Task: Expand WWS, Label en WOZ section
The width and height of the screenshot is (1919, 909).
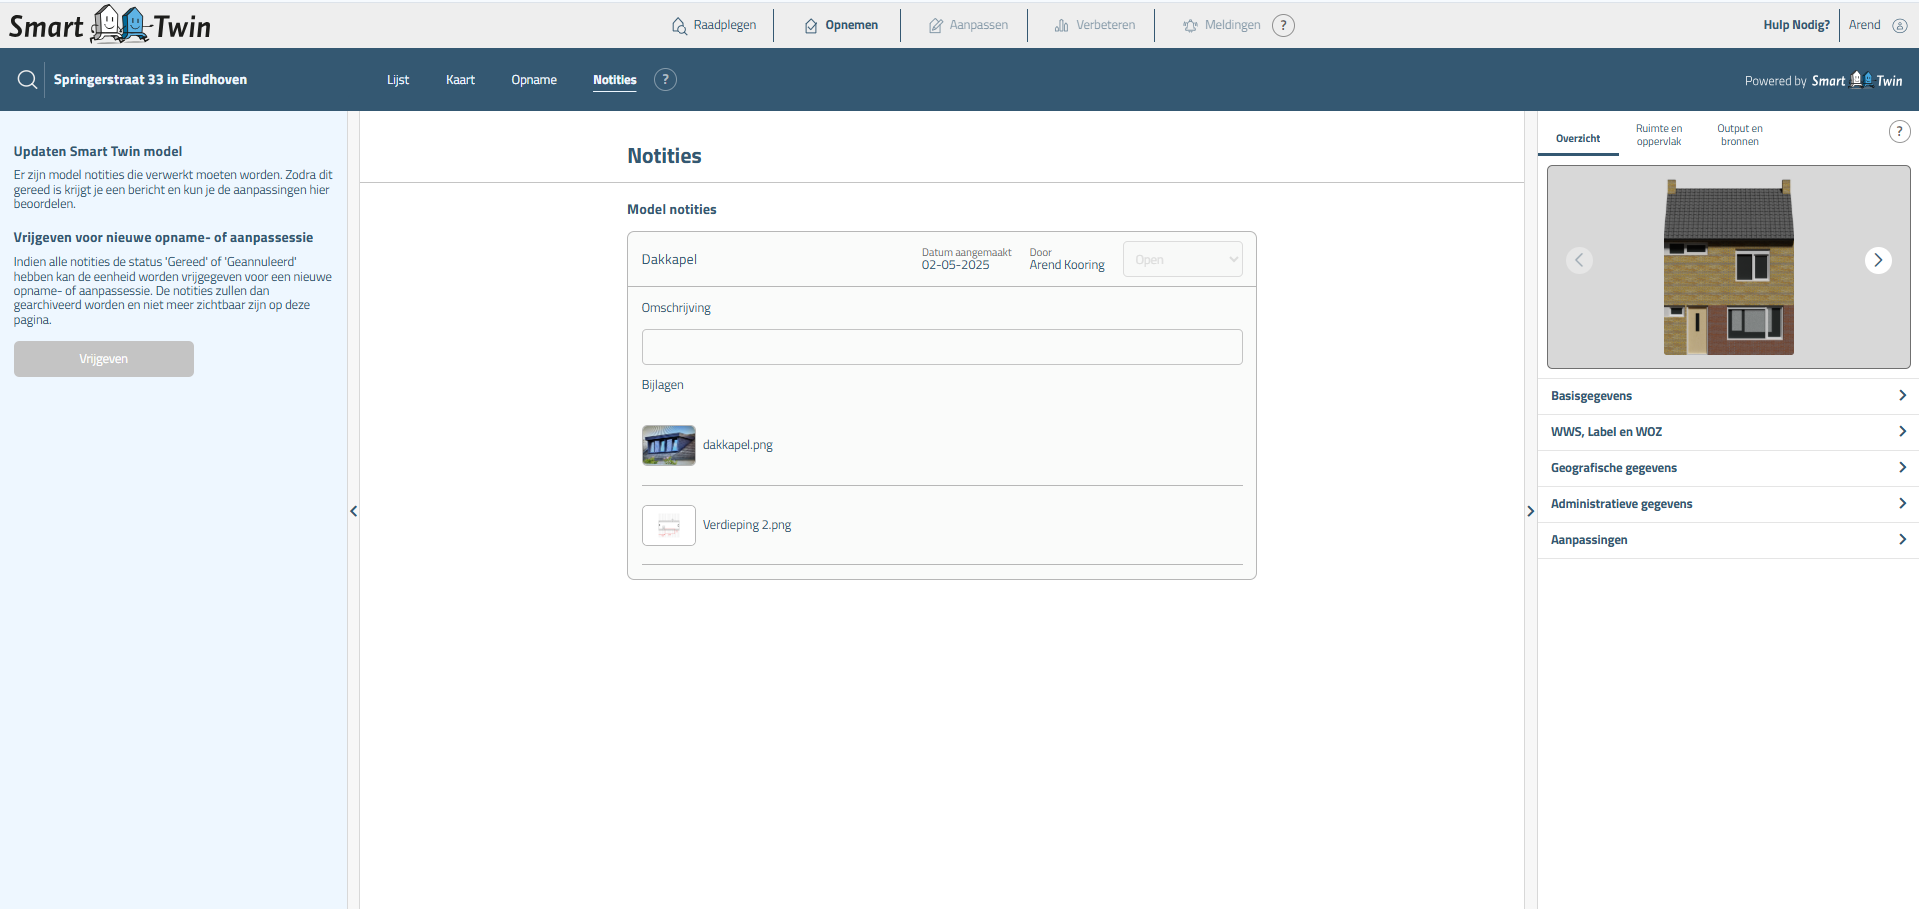Action: click(1727, 432)
